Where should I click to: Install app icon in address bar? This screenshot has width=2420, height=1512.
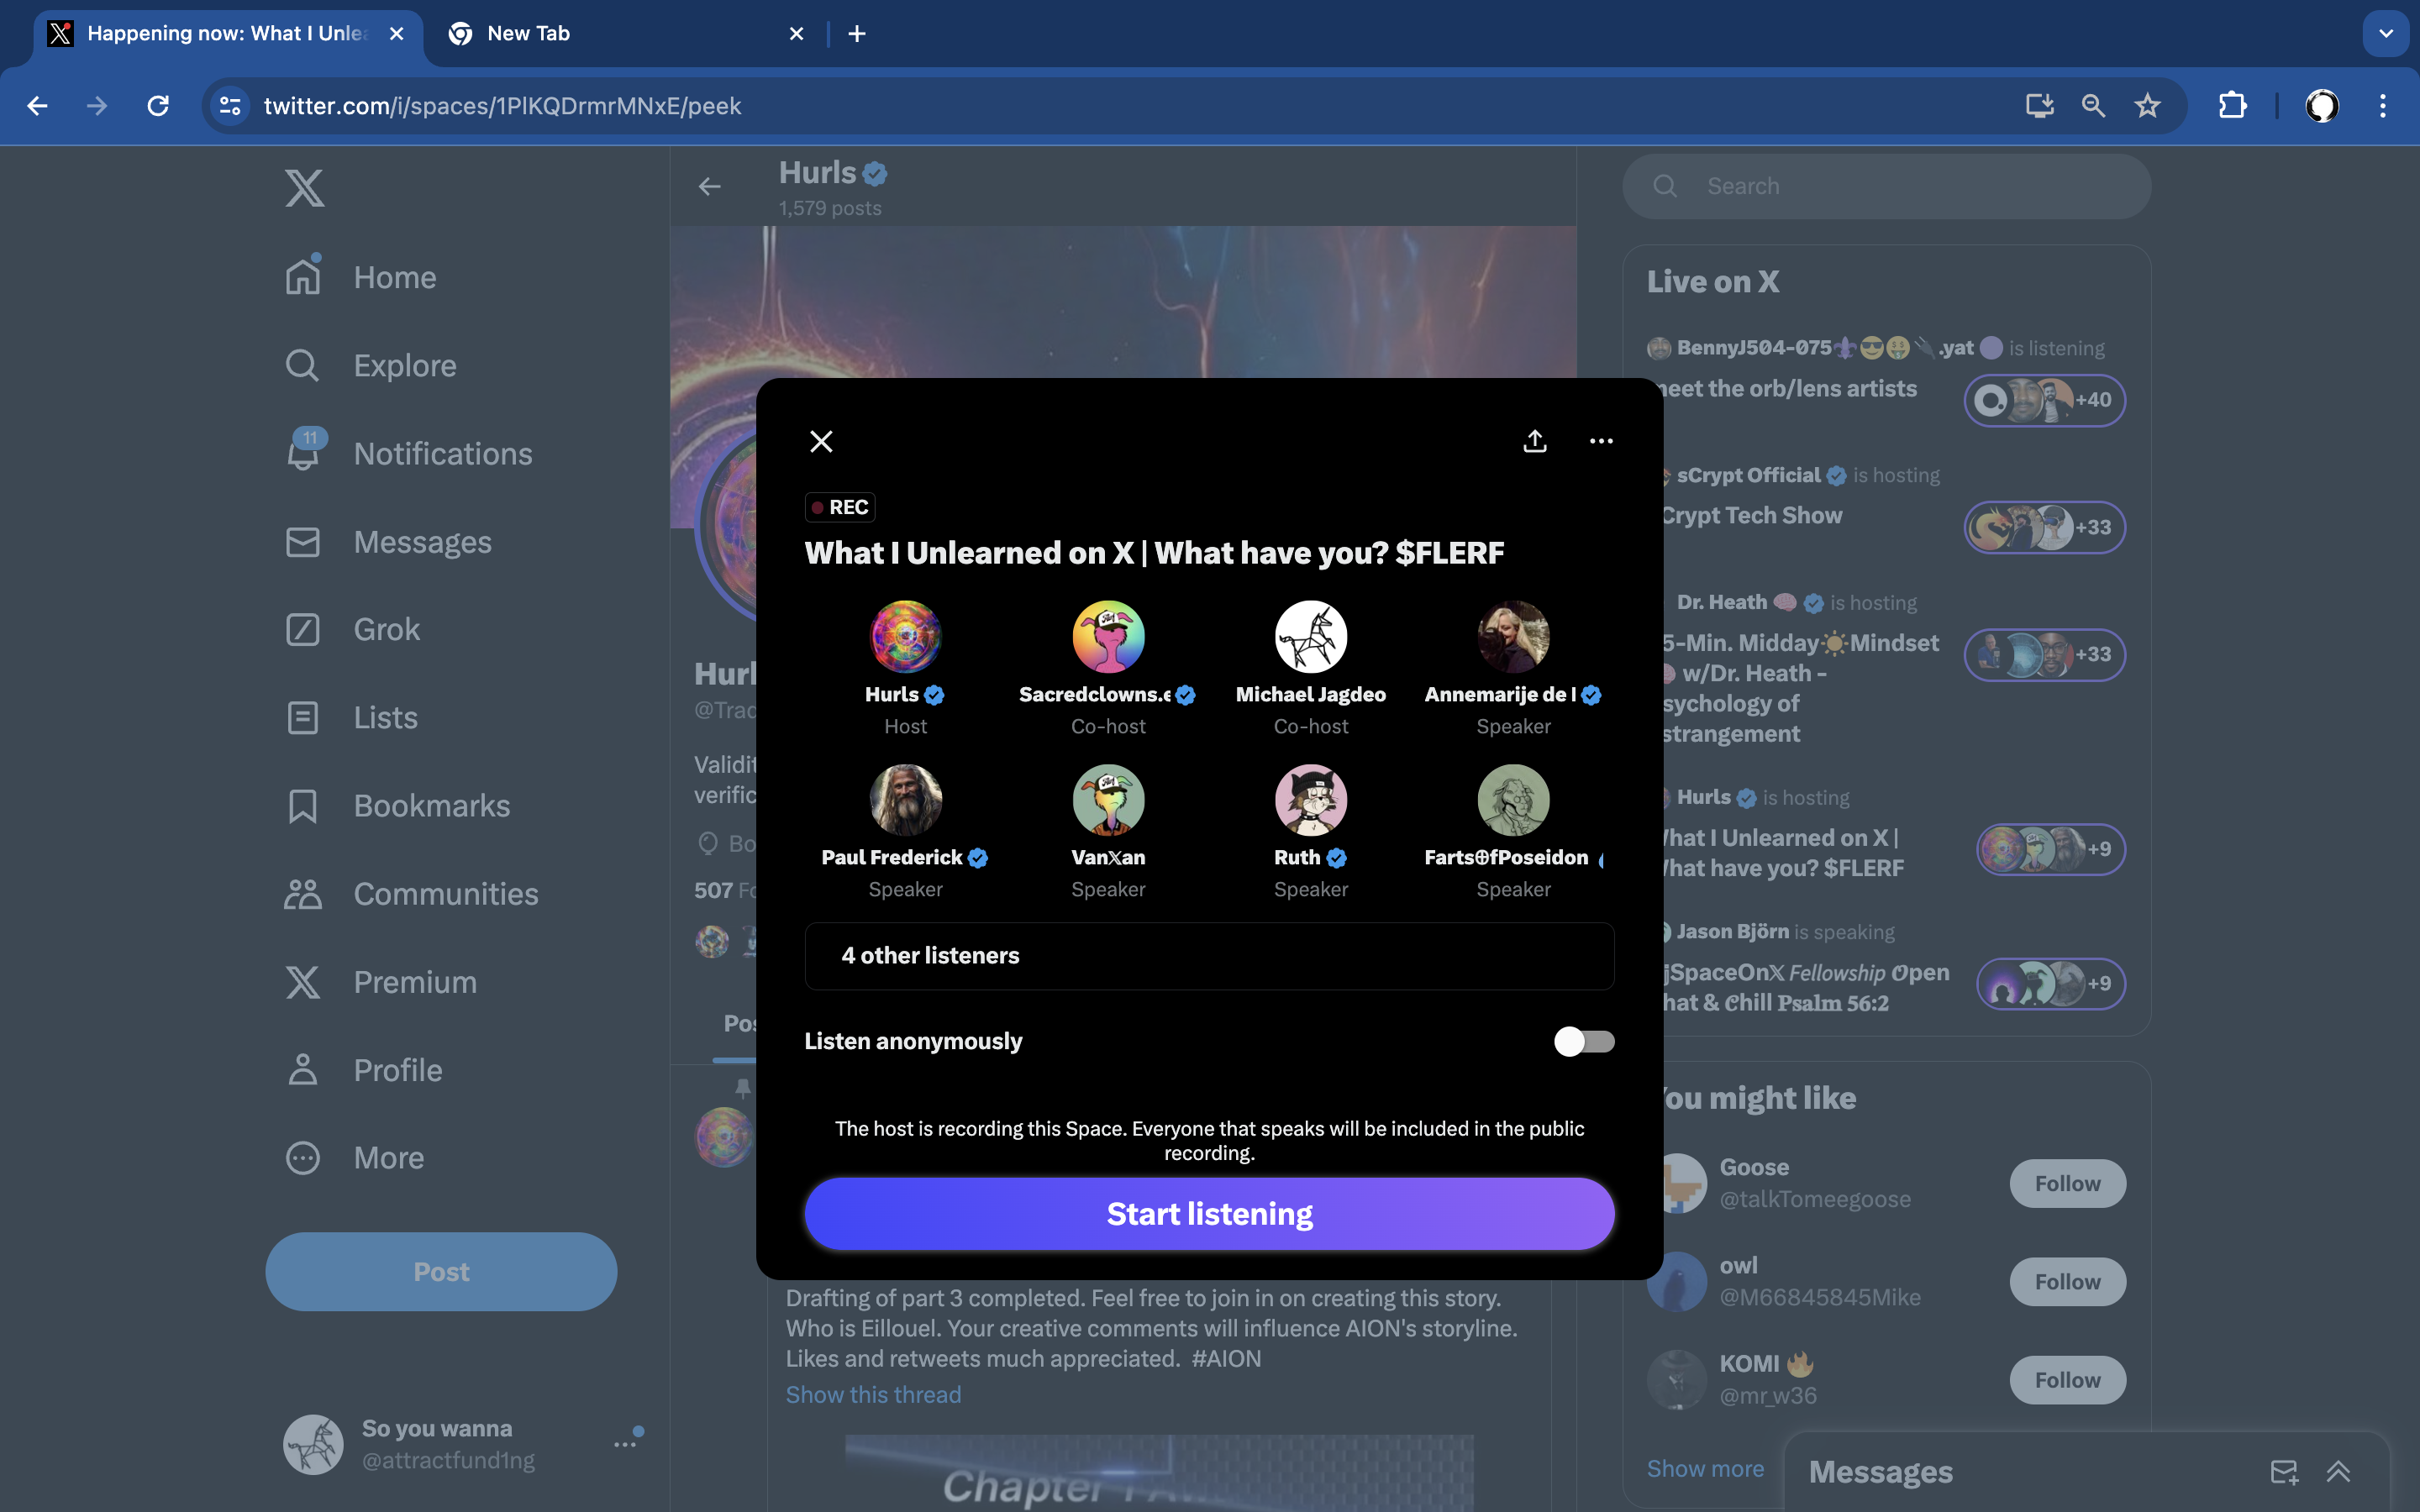pyautogui.click(x=2039, y=106)
